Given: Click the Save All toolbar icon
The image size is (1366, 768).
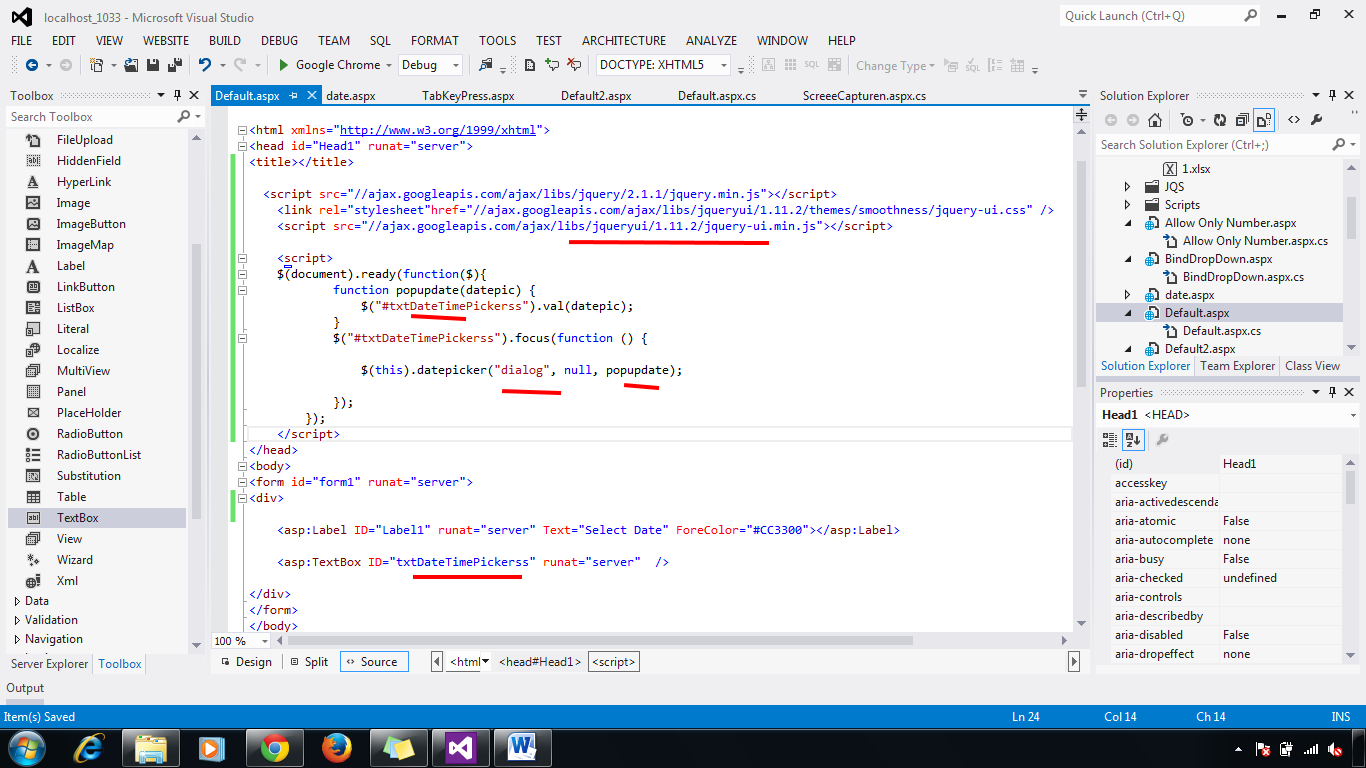Looking at the screenshot, I should pos(175,65).
